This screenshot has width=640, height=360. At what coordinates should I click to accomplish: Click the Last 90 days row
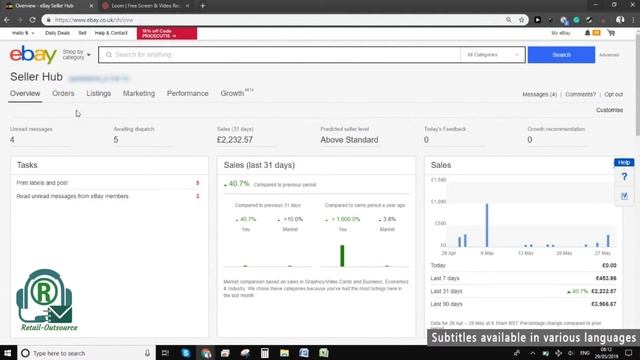pyautogui.click(x=523, y=304)
